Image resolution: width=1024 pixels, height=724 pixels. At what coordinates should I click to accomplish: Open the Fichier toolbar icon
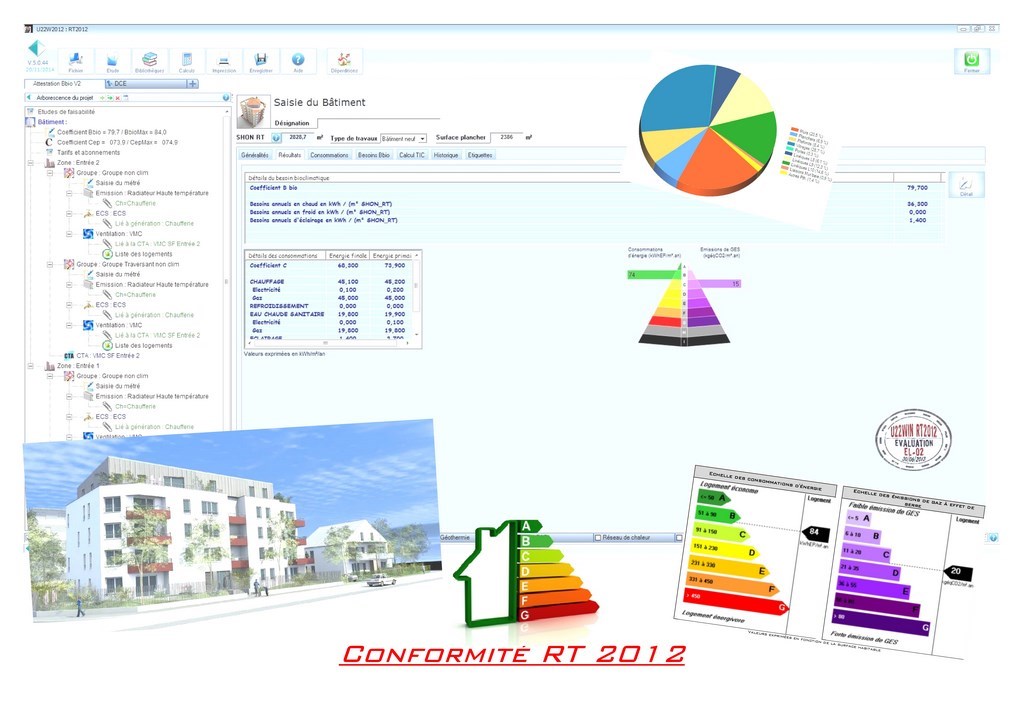(76, 61)
